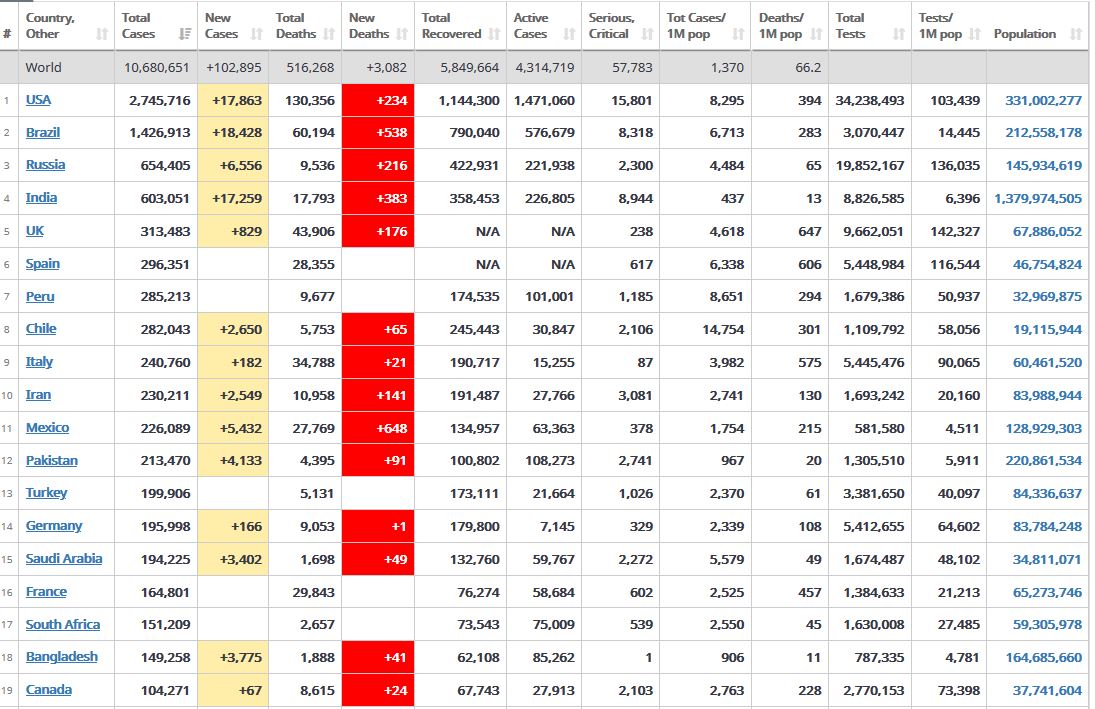Go to the Germany link
This screenshot has height=709, width=1095.
[54, 526]
